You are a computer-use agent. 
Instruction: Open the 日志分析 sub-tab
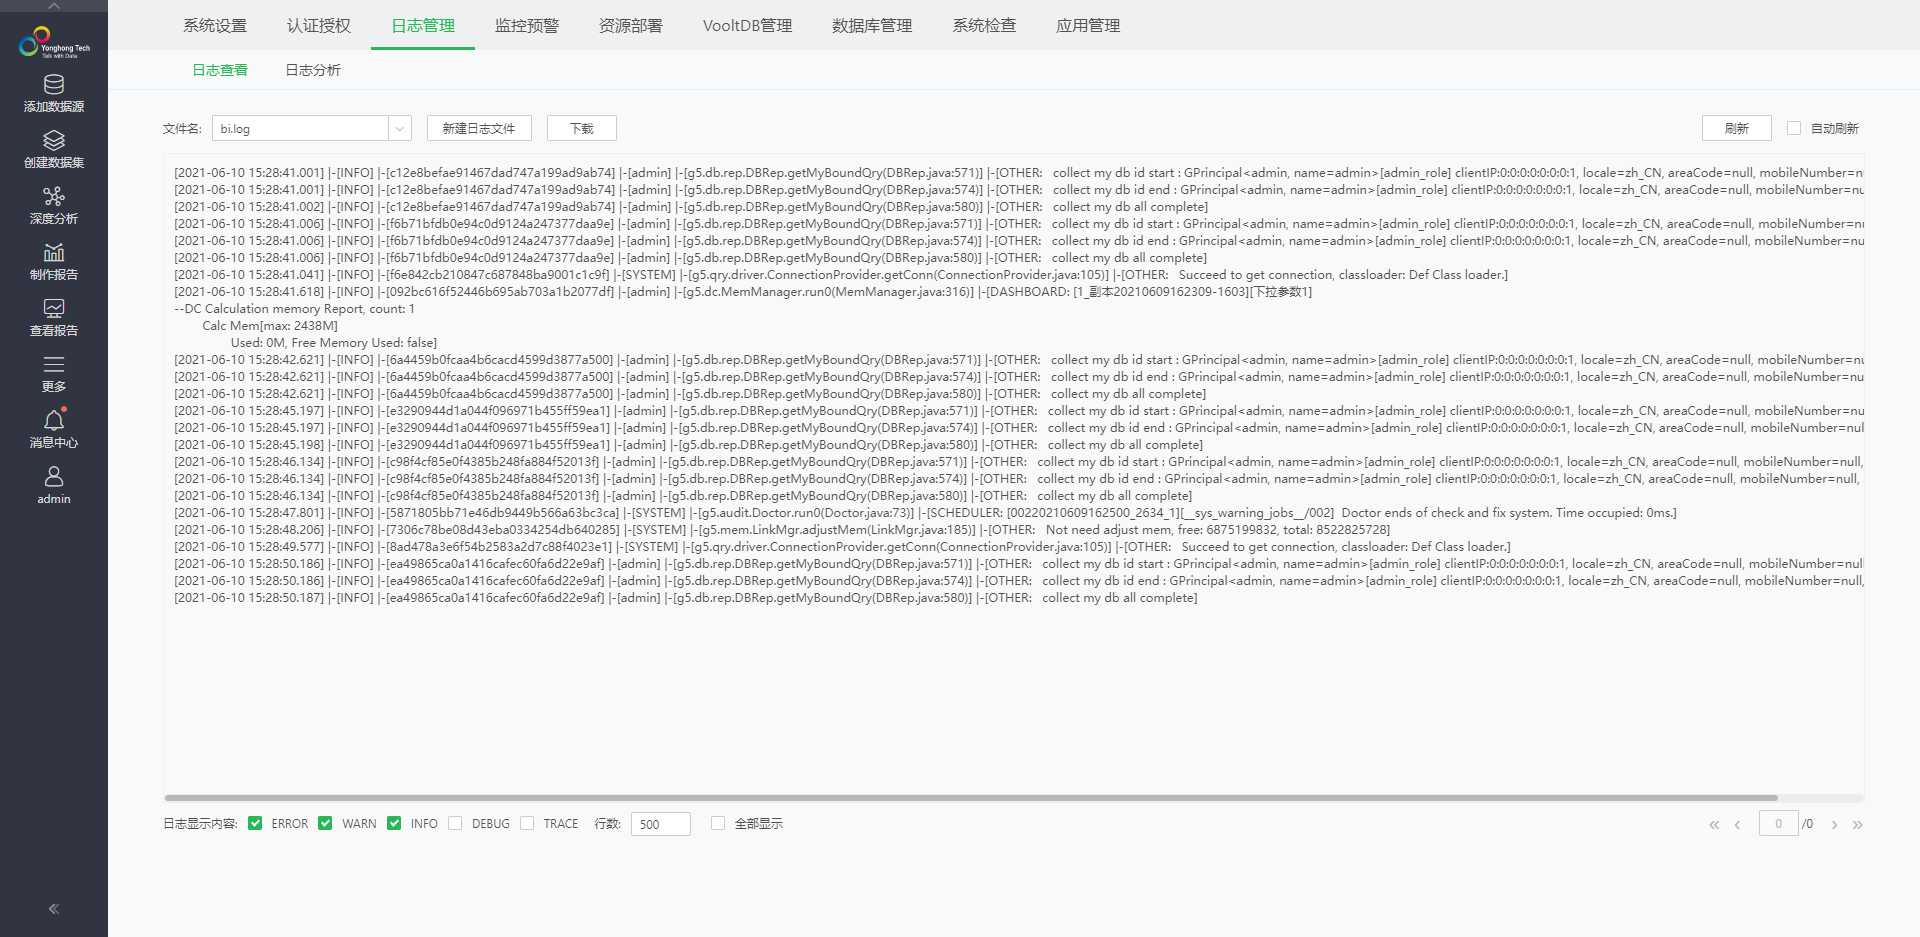point(313,70)
